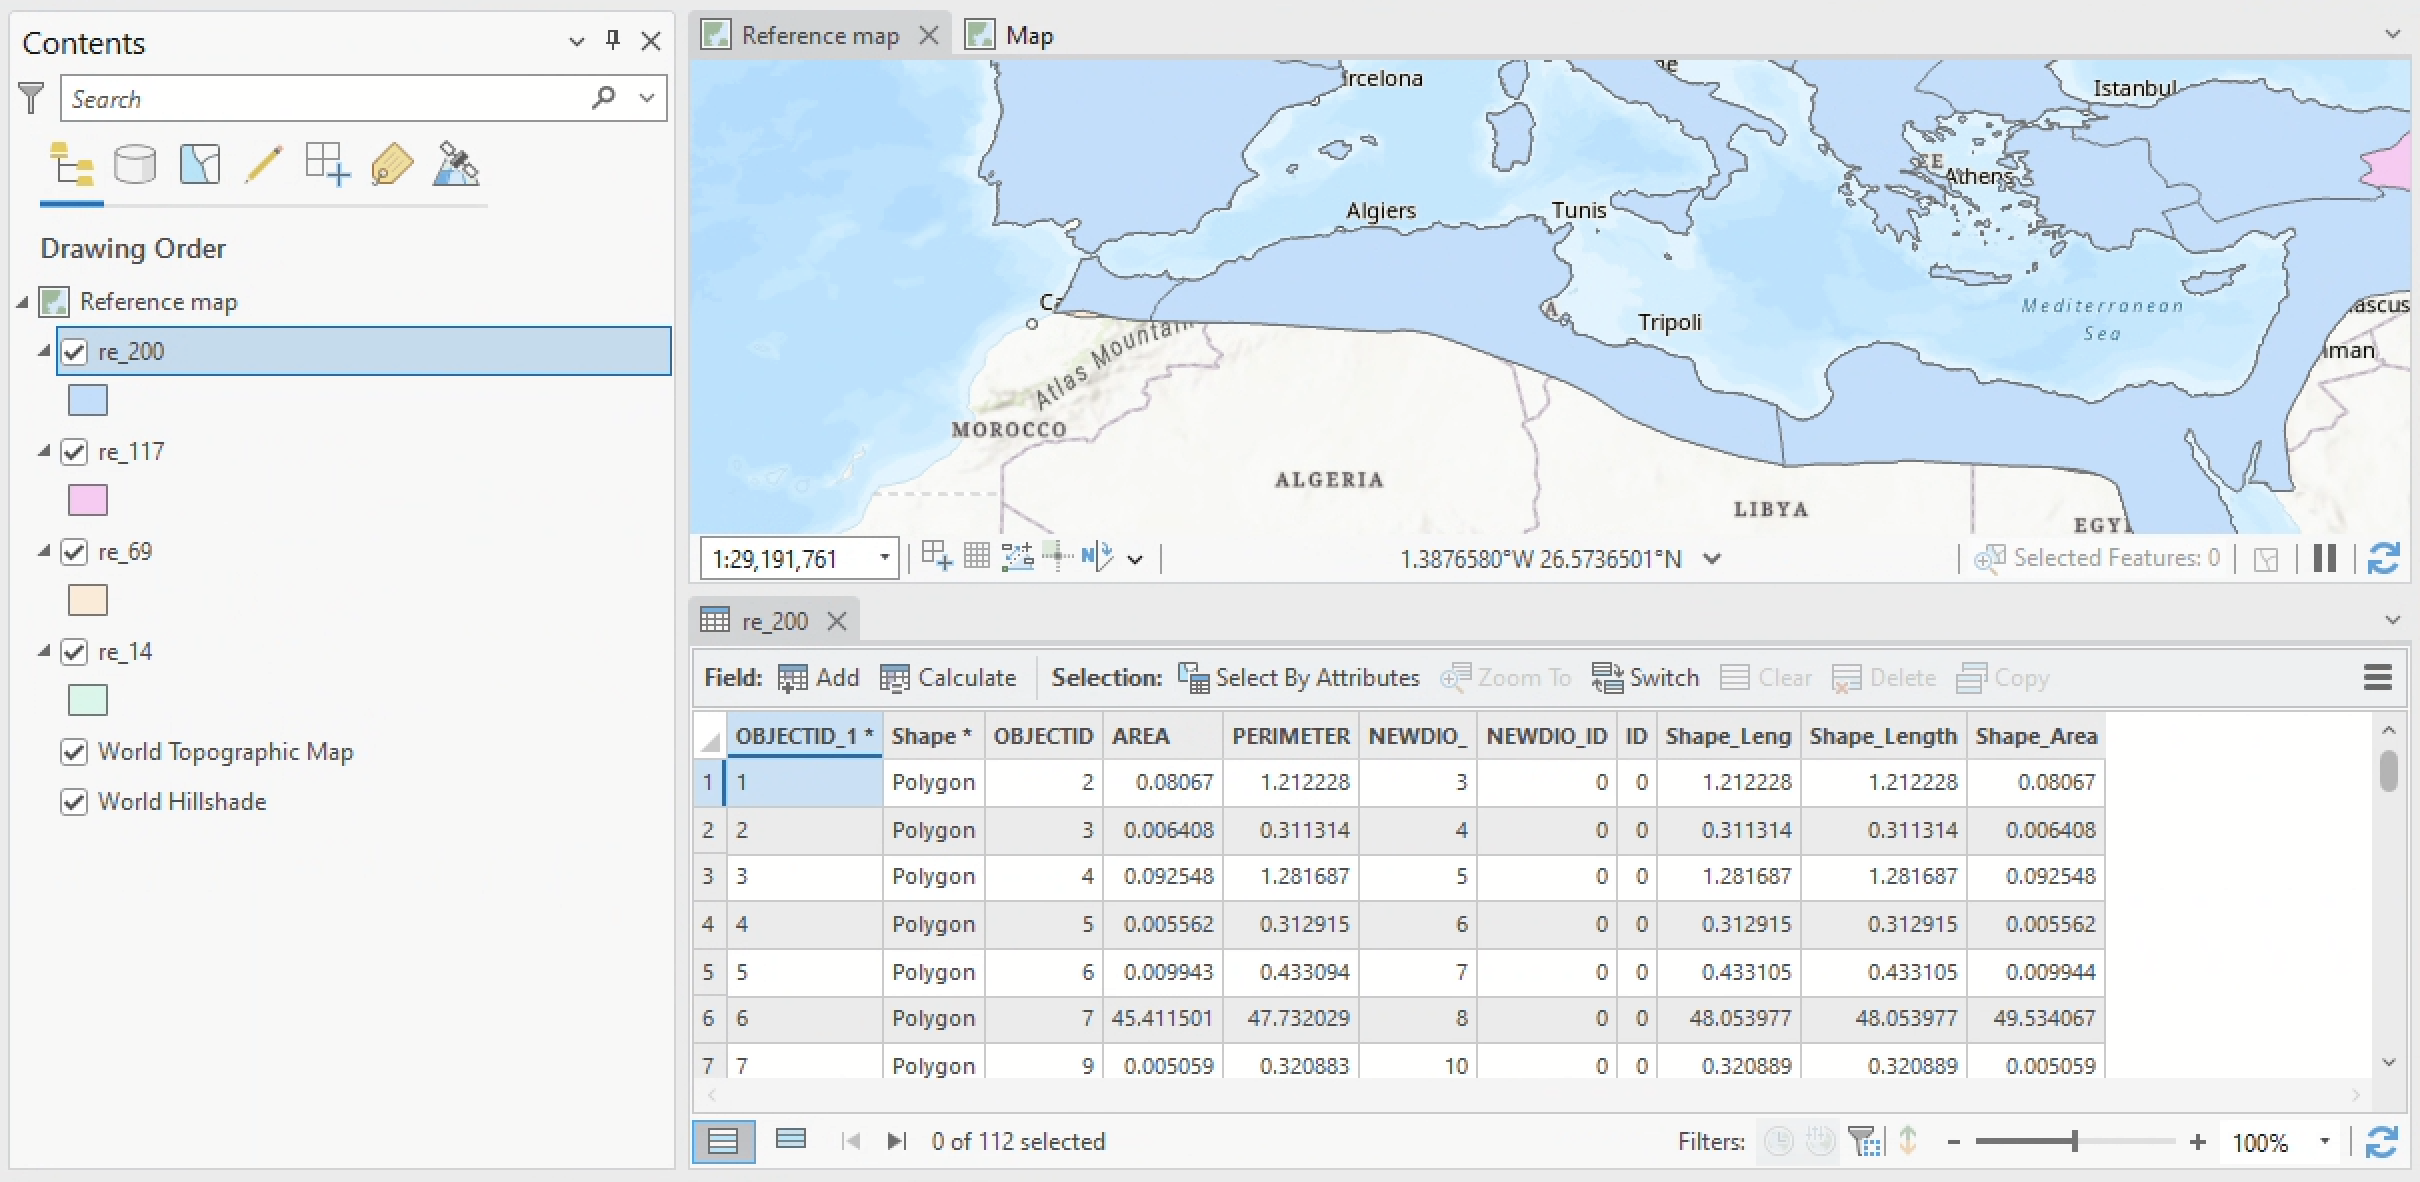
Task: Click Select By Attributes button
Action: pos(1298,678)
